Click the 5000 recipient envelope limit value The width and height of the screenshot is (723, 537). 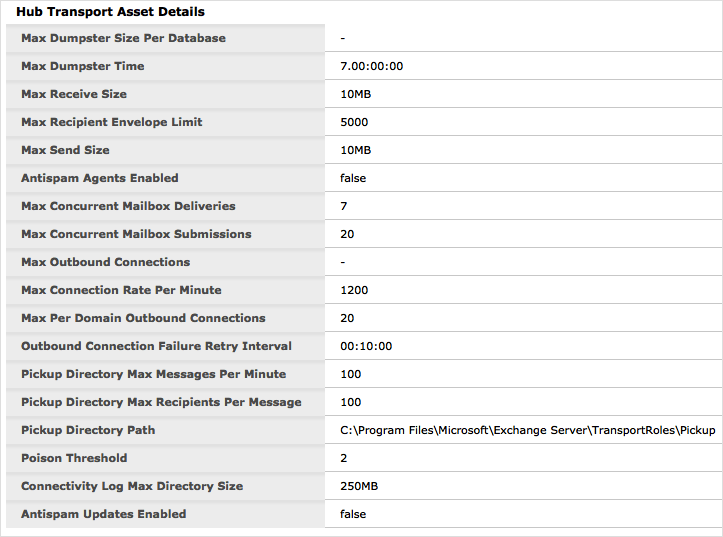click(354, 122)
